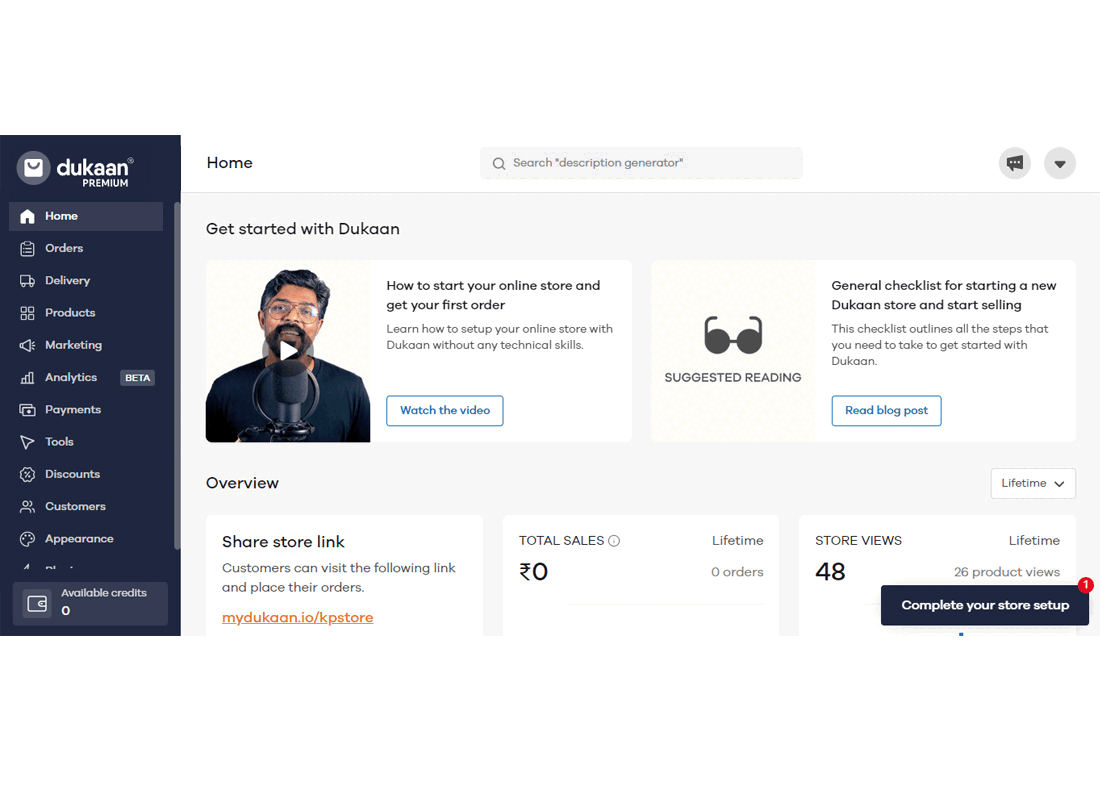Select Tools from the sidebar menu
The image size is (1100, 810).
pos(59,441)
